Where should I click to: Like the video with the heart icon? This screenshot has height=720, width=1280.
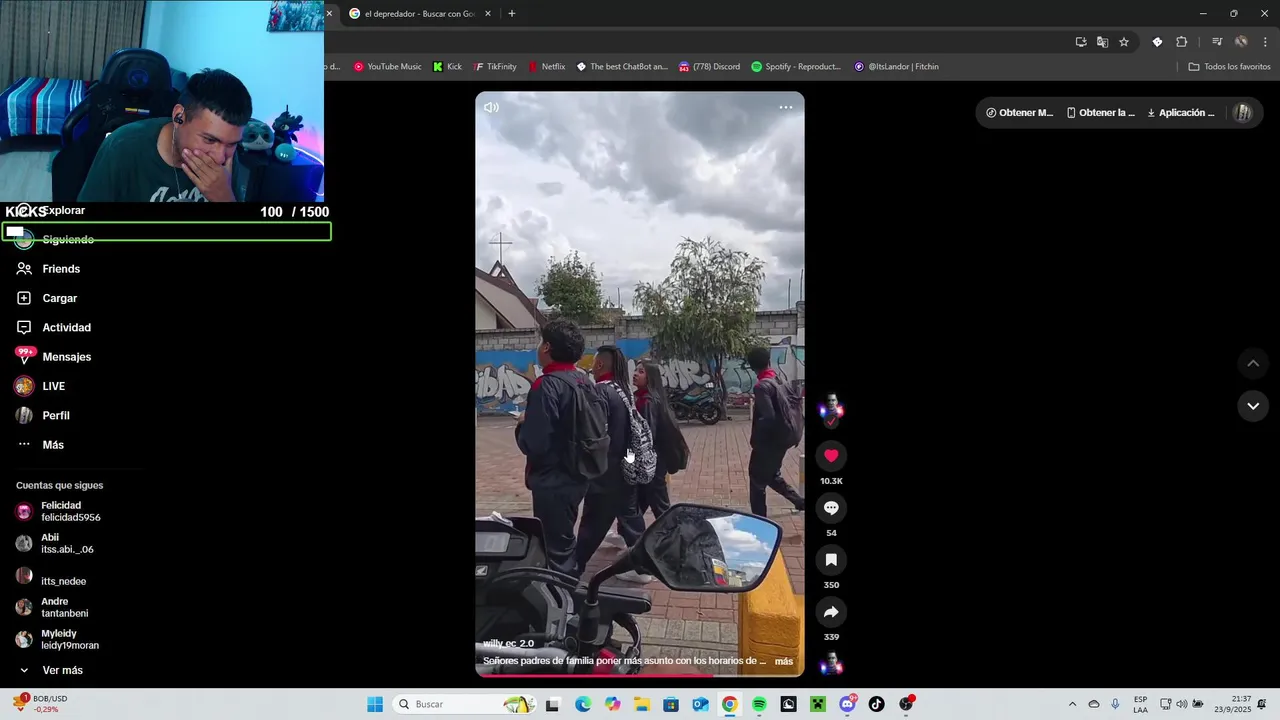click(x=831, y=456)
